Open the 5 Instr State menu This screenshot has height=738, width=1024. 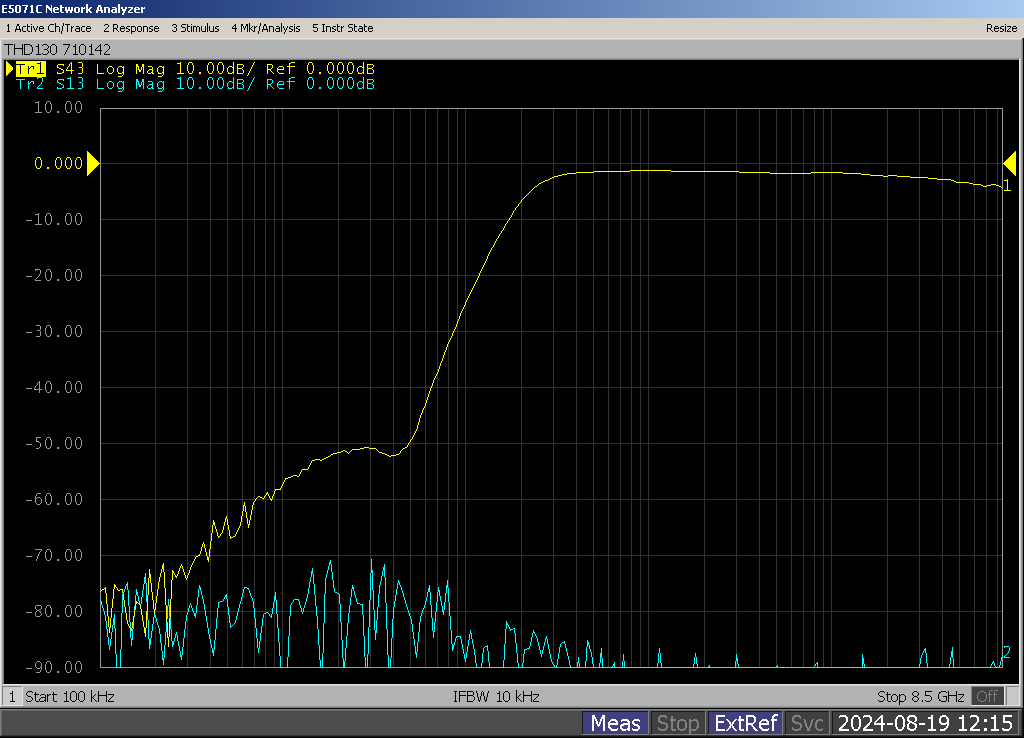(x=342, y=28)
